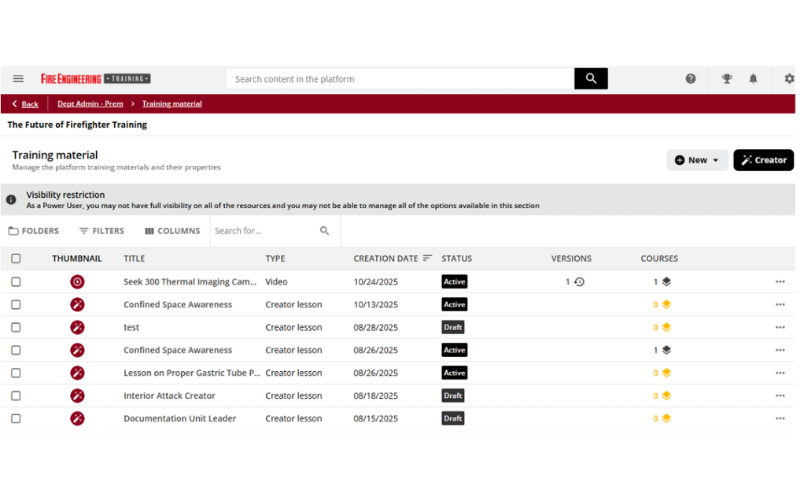This screenshot has width=800, height=500.
Task: Open Interior Attack Creator title
Action: pyautogui.click(x=169, y=395)
